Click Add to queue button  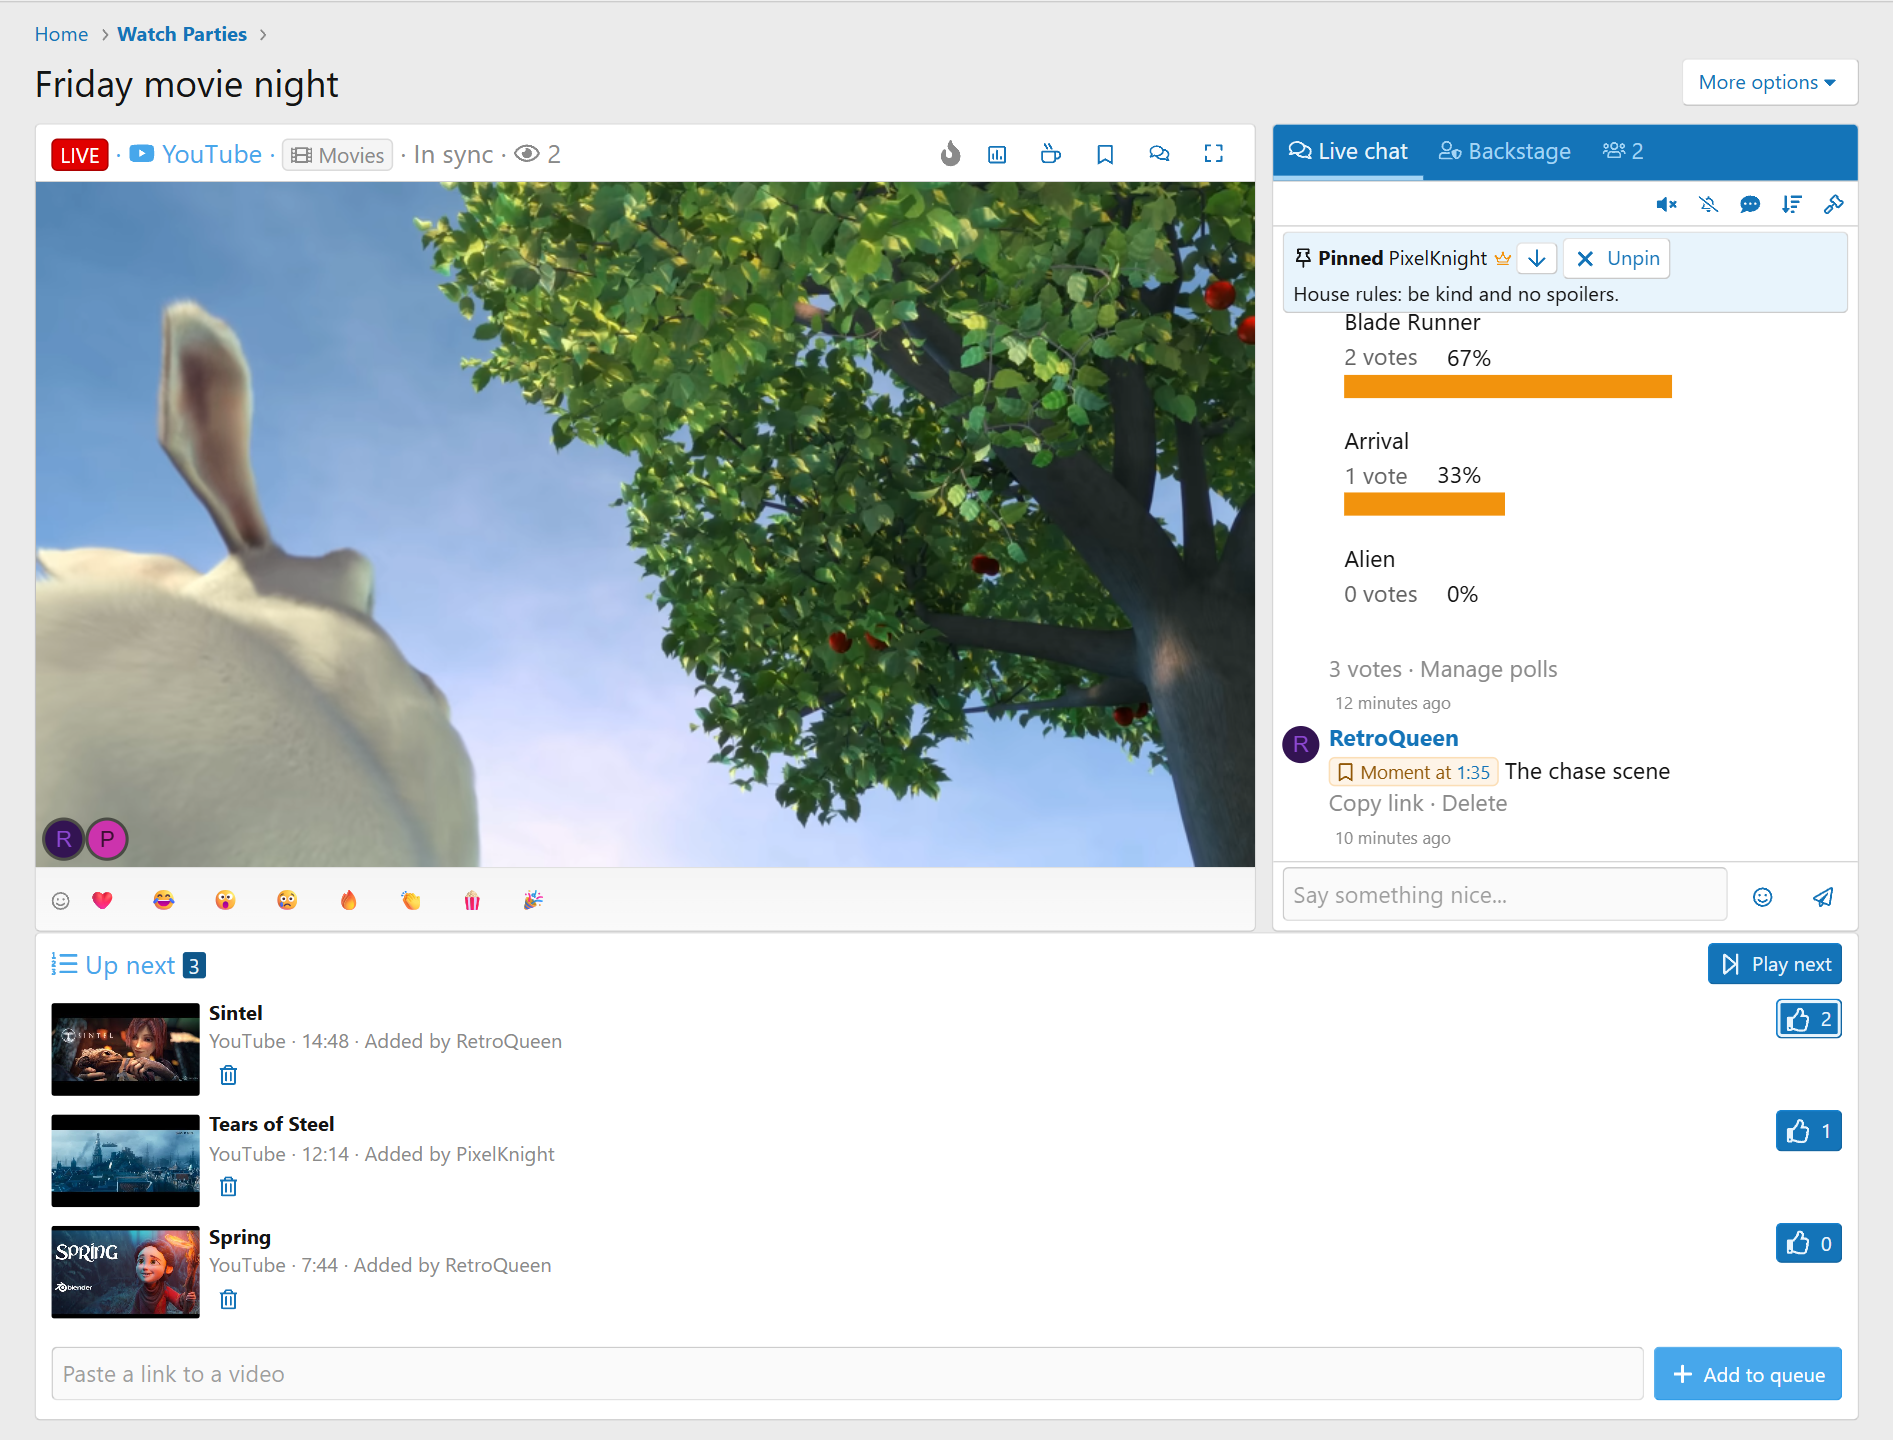pyautogui.click(x=1747, y=1374)
